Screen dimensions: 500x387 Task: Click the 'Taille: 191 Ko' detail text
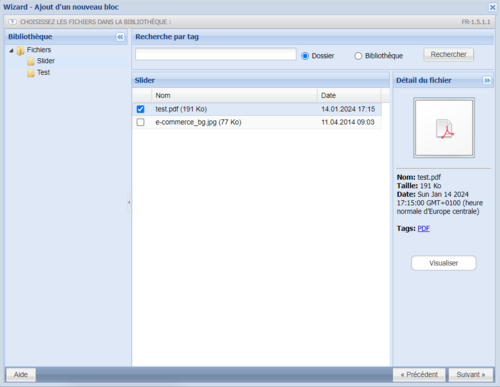click(419, 186)
